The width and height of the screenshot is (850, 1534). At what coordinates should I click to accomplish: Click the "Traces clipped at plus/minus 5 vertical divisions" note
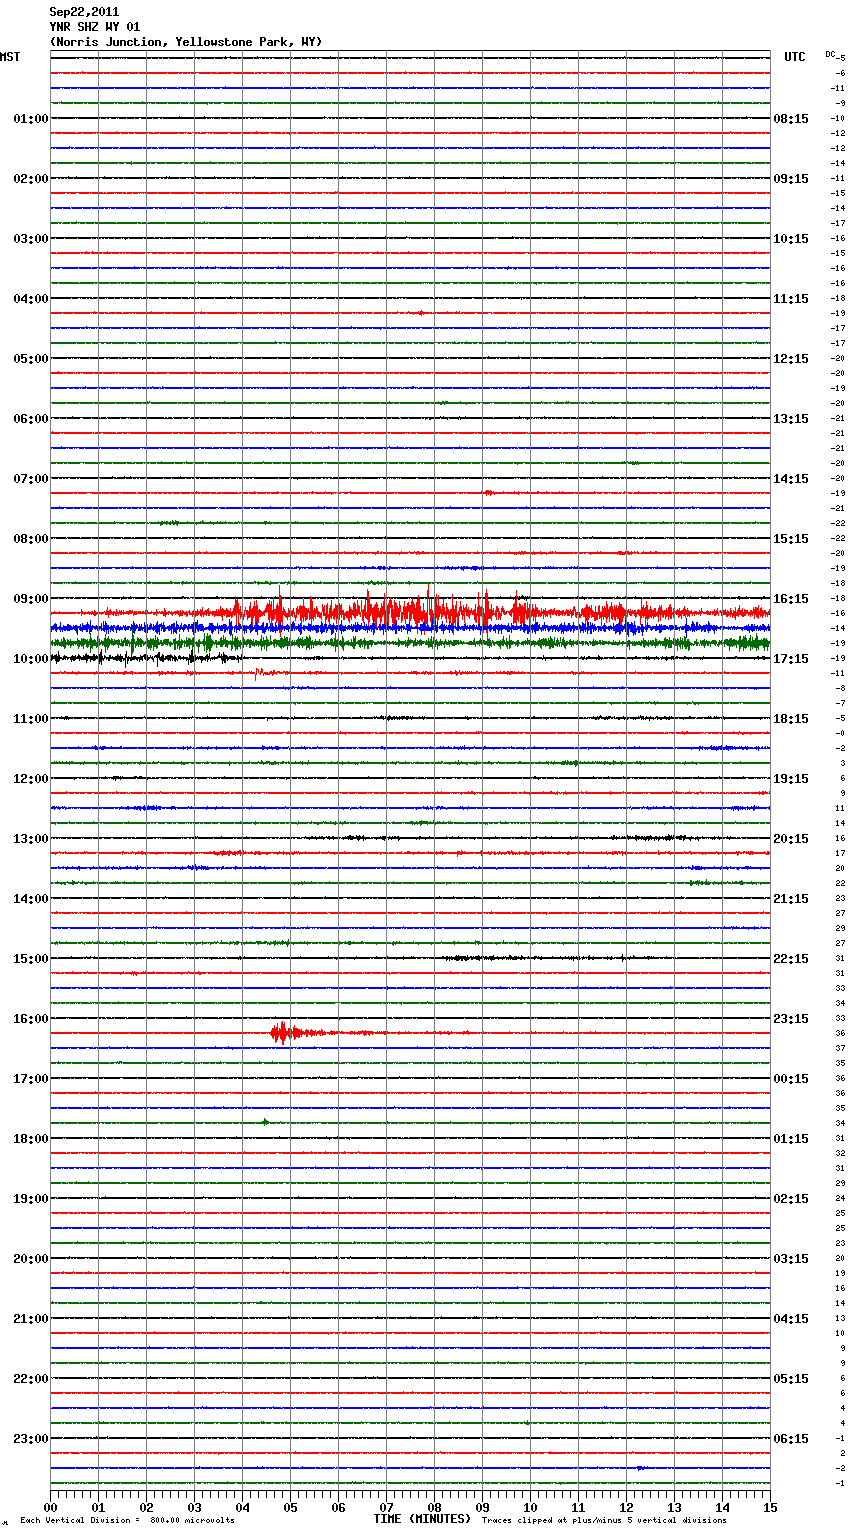pos(604,1520)
